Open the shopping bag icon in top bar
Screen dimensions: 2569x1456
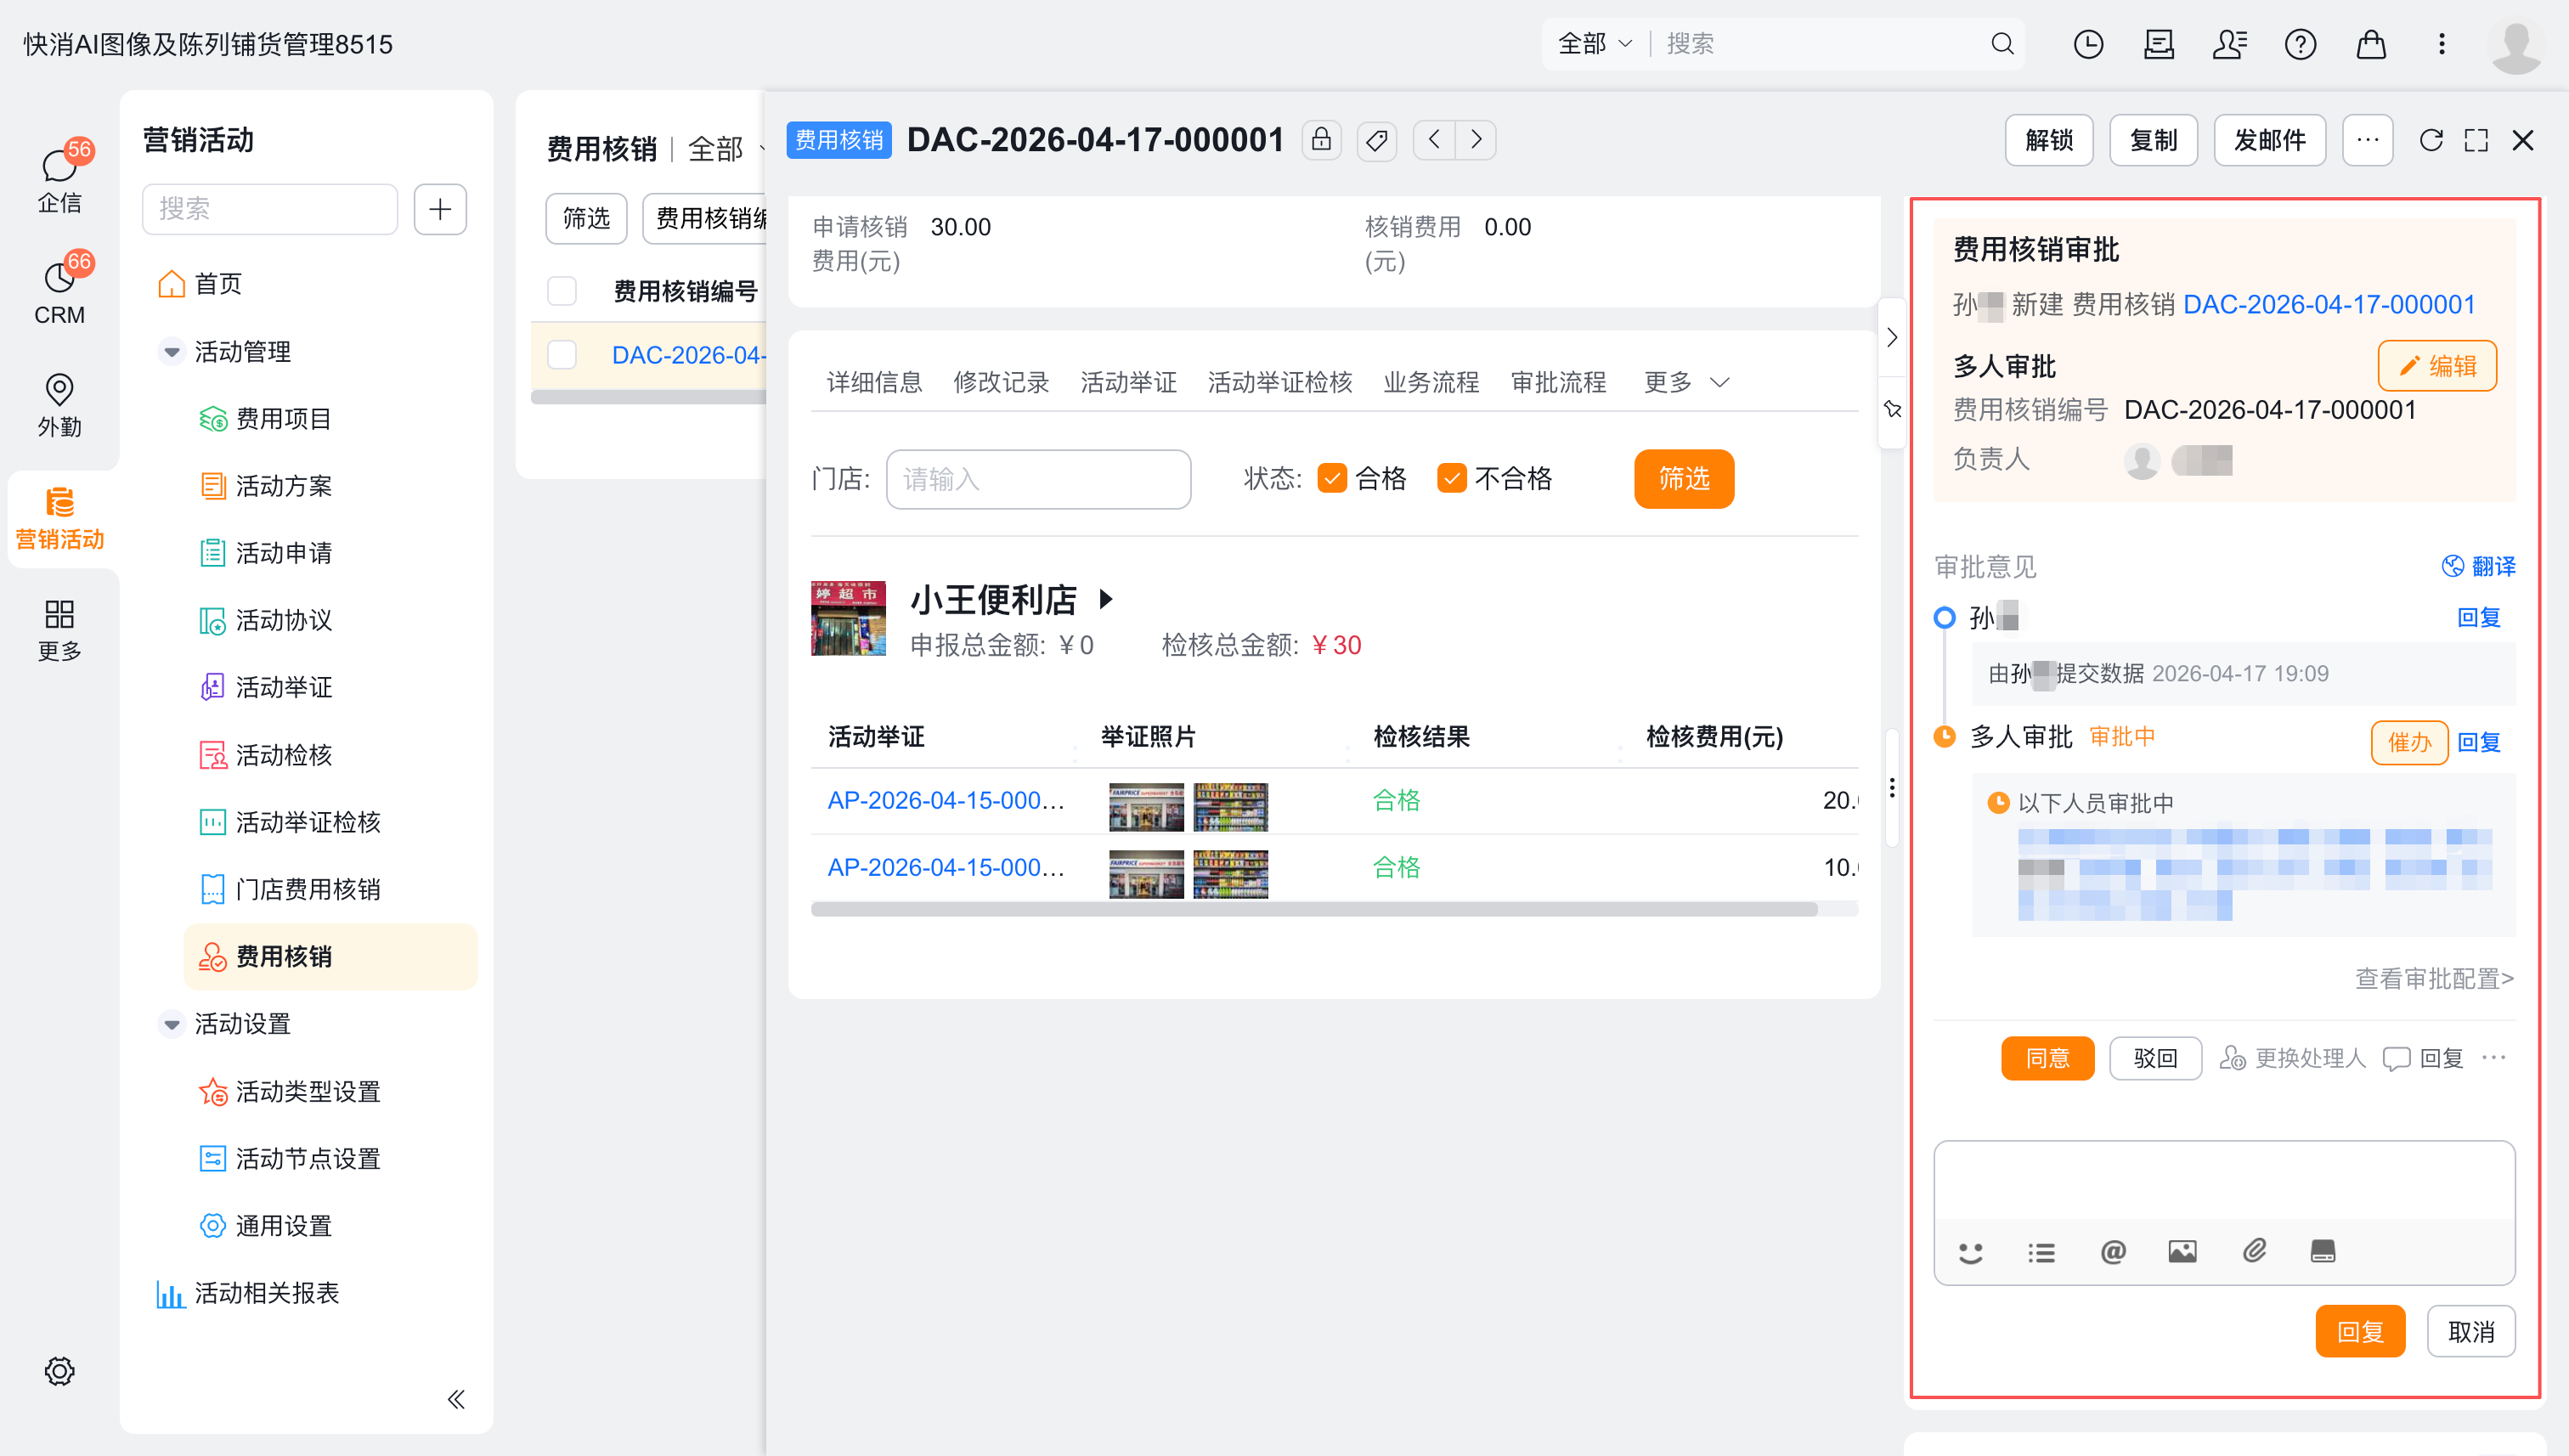pos(2371,44)
